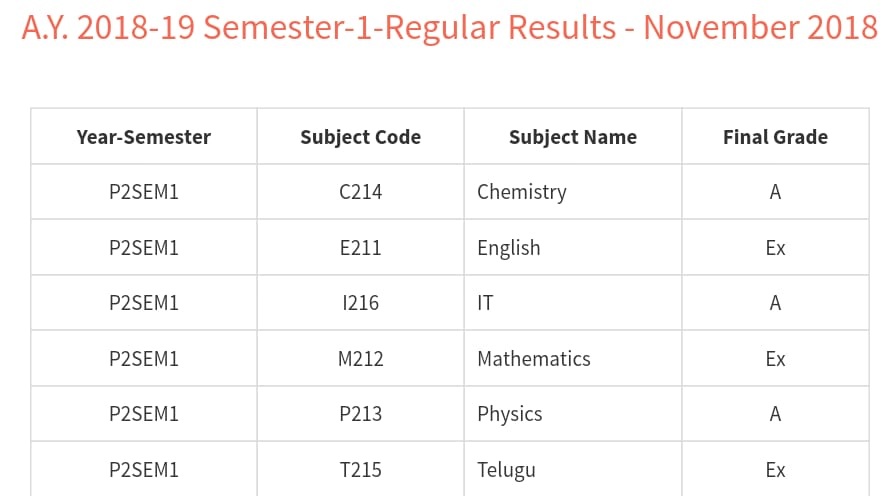
Task: Click subject code M212
Action: click(360, 359)
